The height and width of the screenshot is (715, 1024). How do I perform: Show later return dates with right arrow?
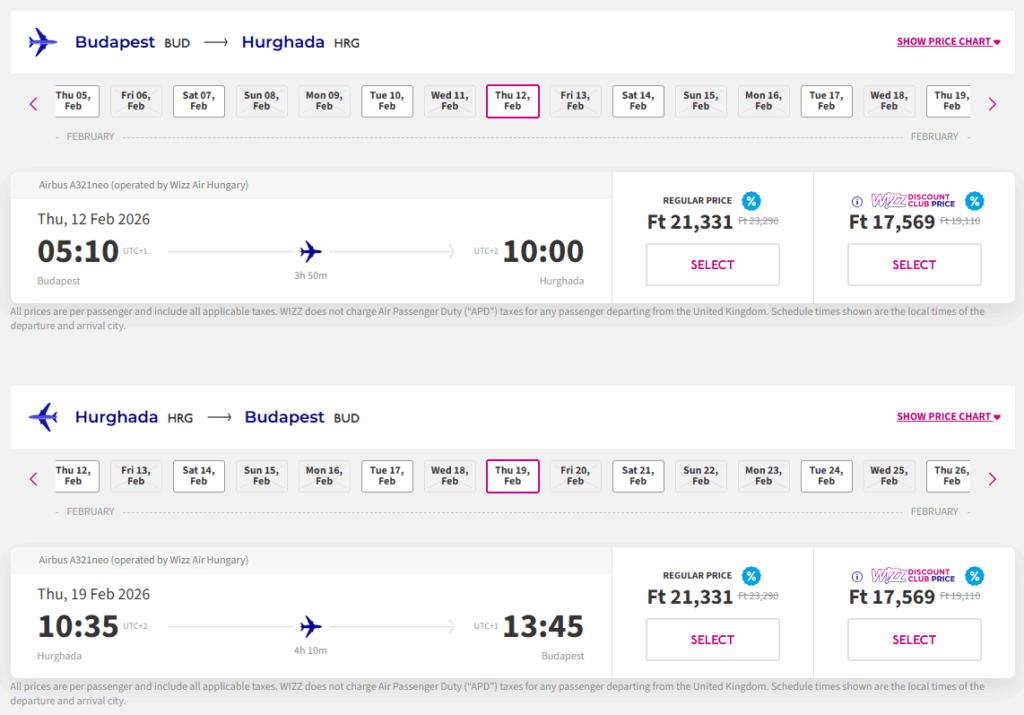992,479
